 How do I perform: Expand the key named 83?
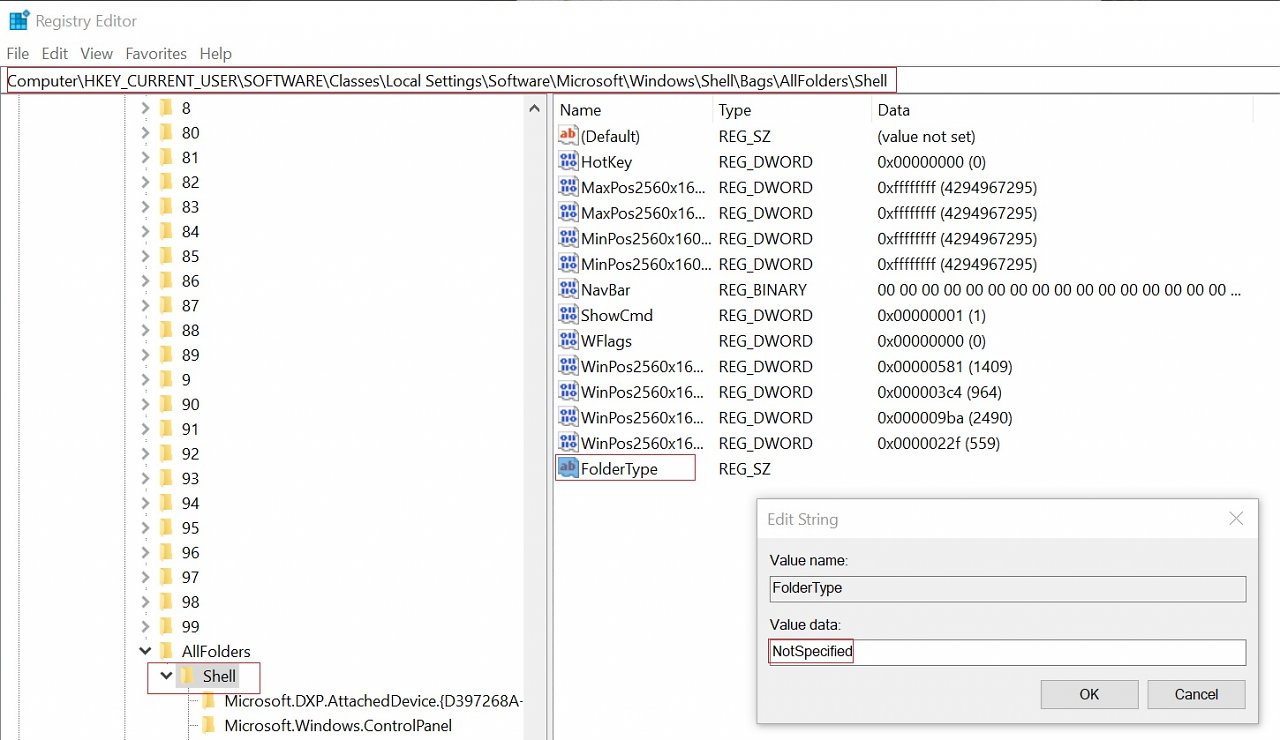tap(145, 207)
